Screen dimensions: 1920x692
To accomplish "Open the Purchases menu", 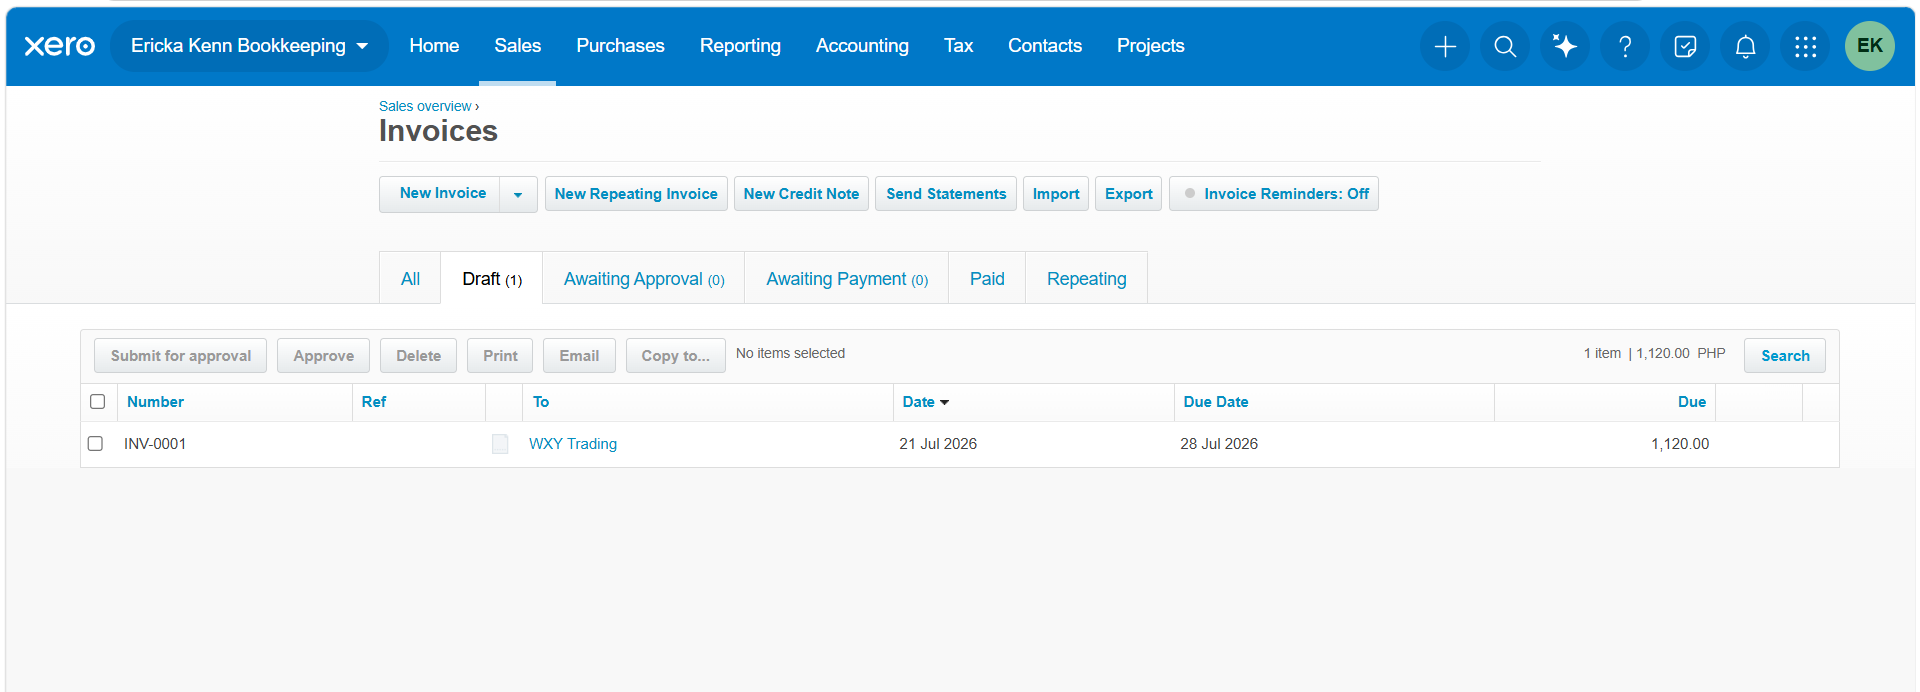I will [620, 46].
